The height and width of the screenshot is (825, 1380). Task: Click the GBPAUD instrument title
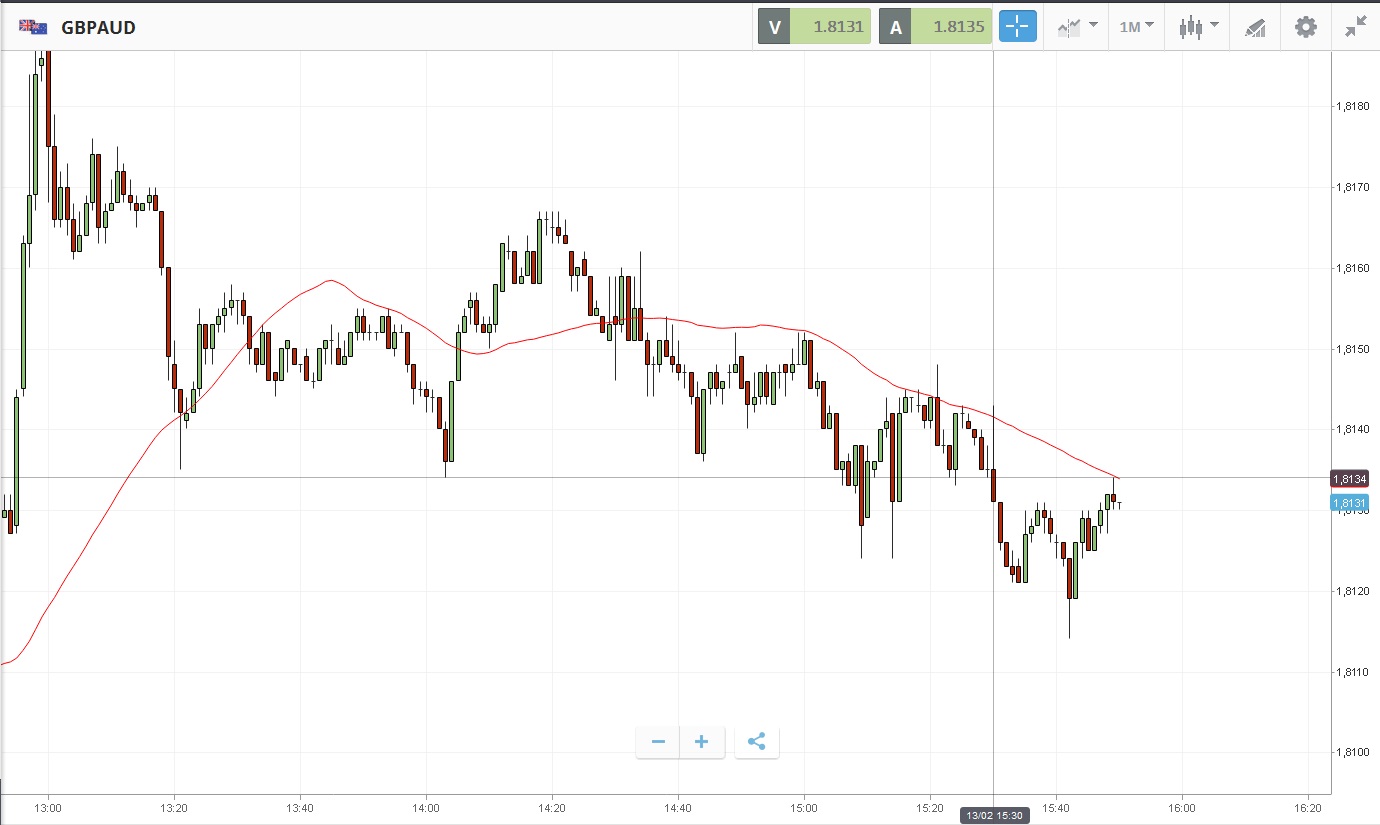click(x=98, y=27)
